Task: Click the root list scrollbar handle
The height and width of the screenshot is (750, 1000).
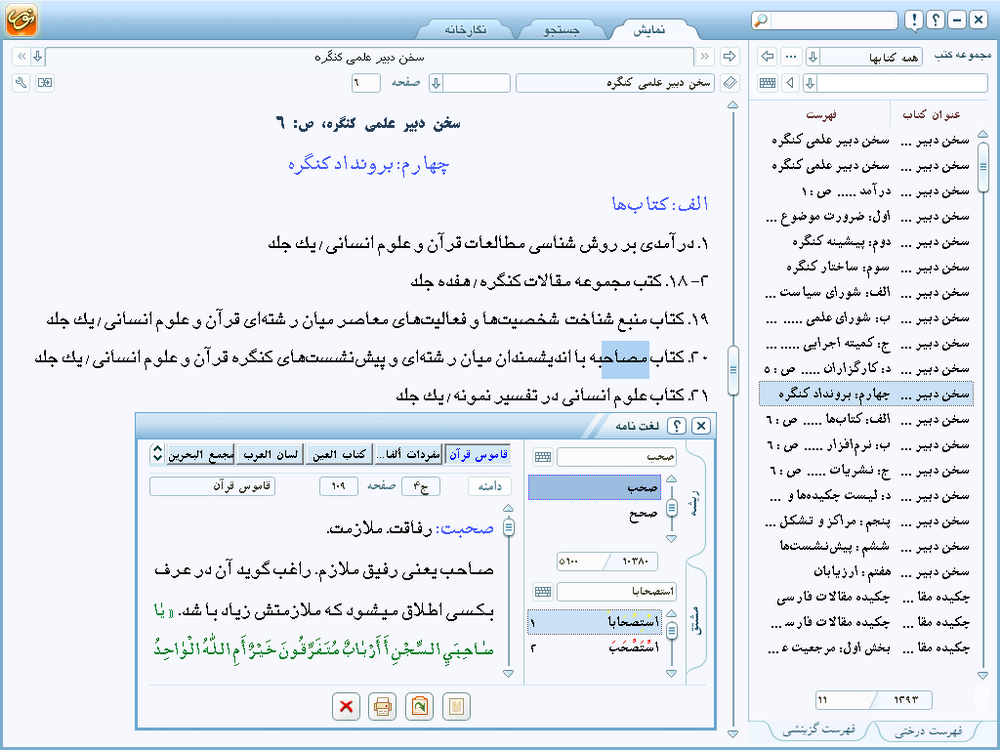Action: (x=672, y=508)
